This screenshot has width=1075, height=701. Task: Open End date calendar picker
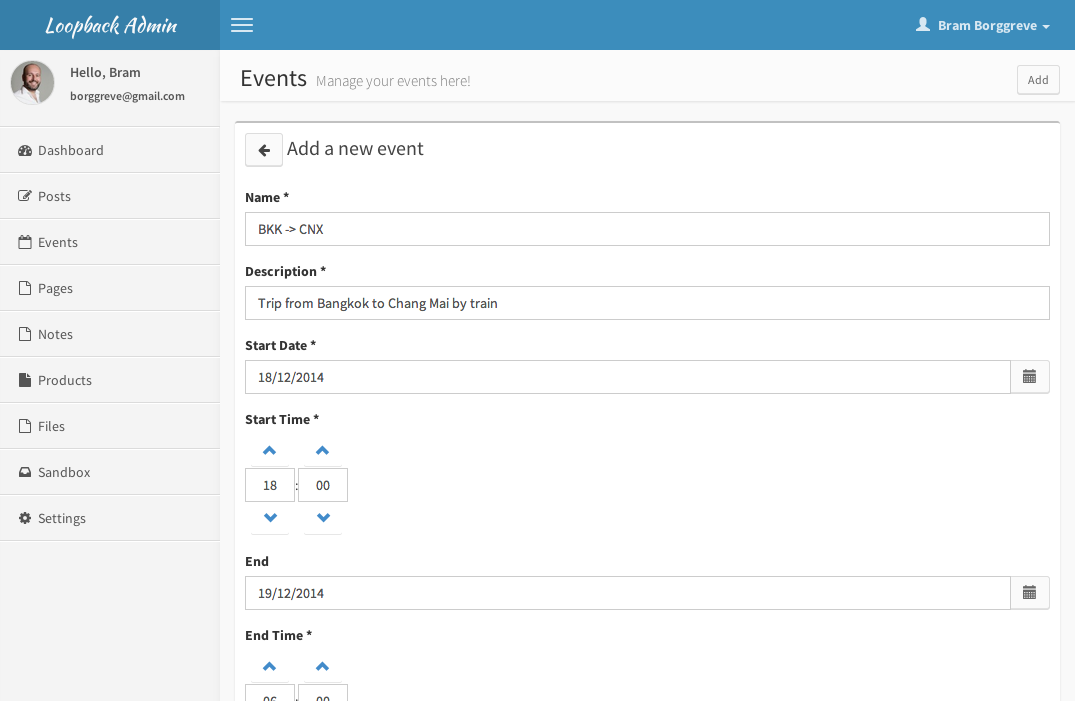pos(1029,593)
